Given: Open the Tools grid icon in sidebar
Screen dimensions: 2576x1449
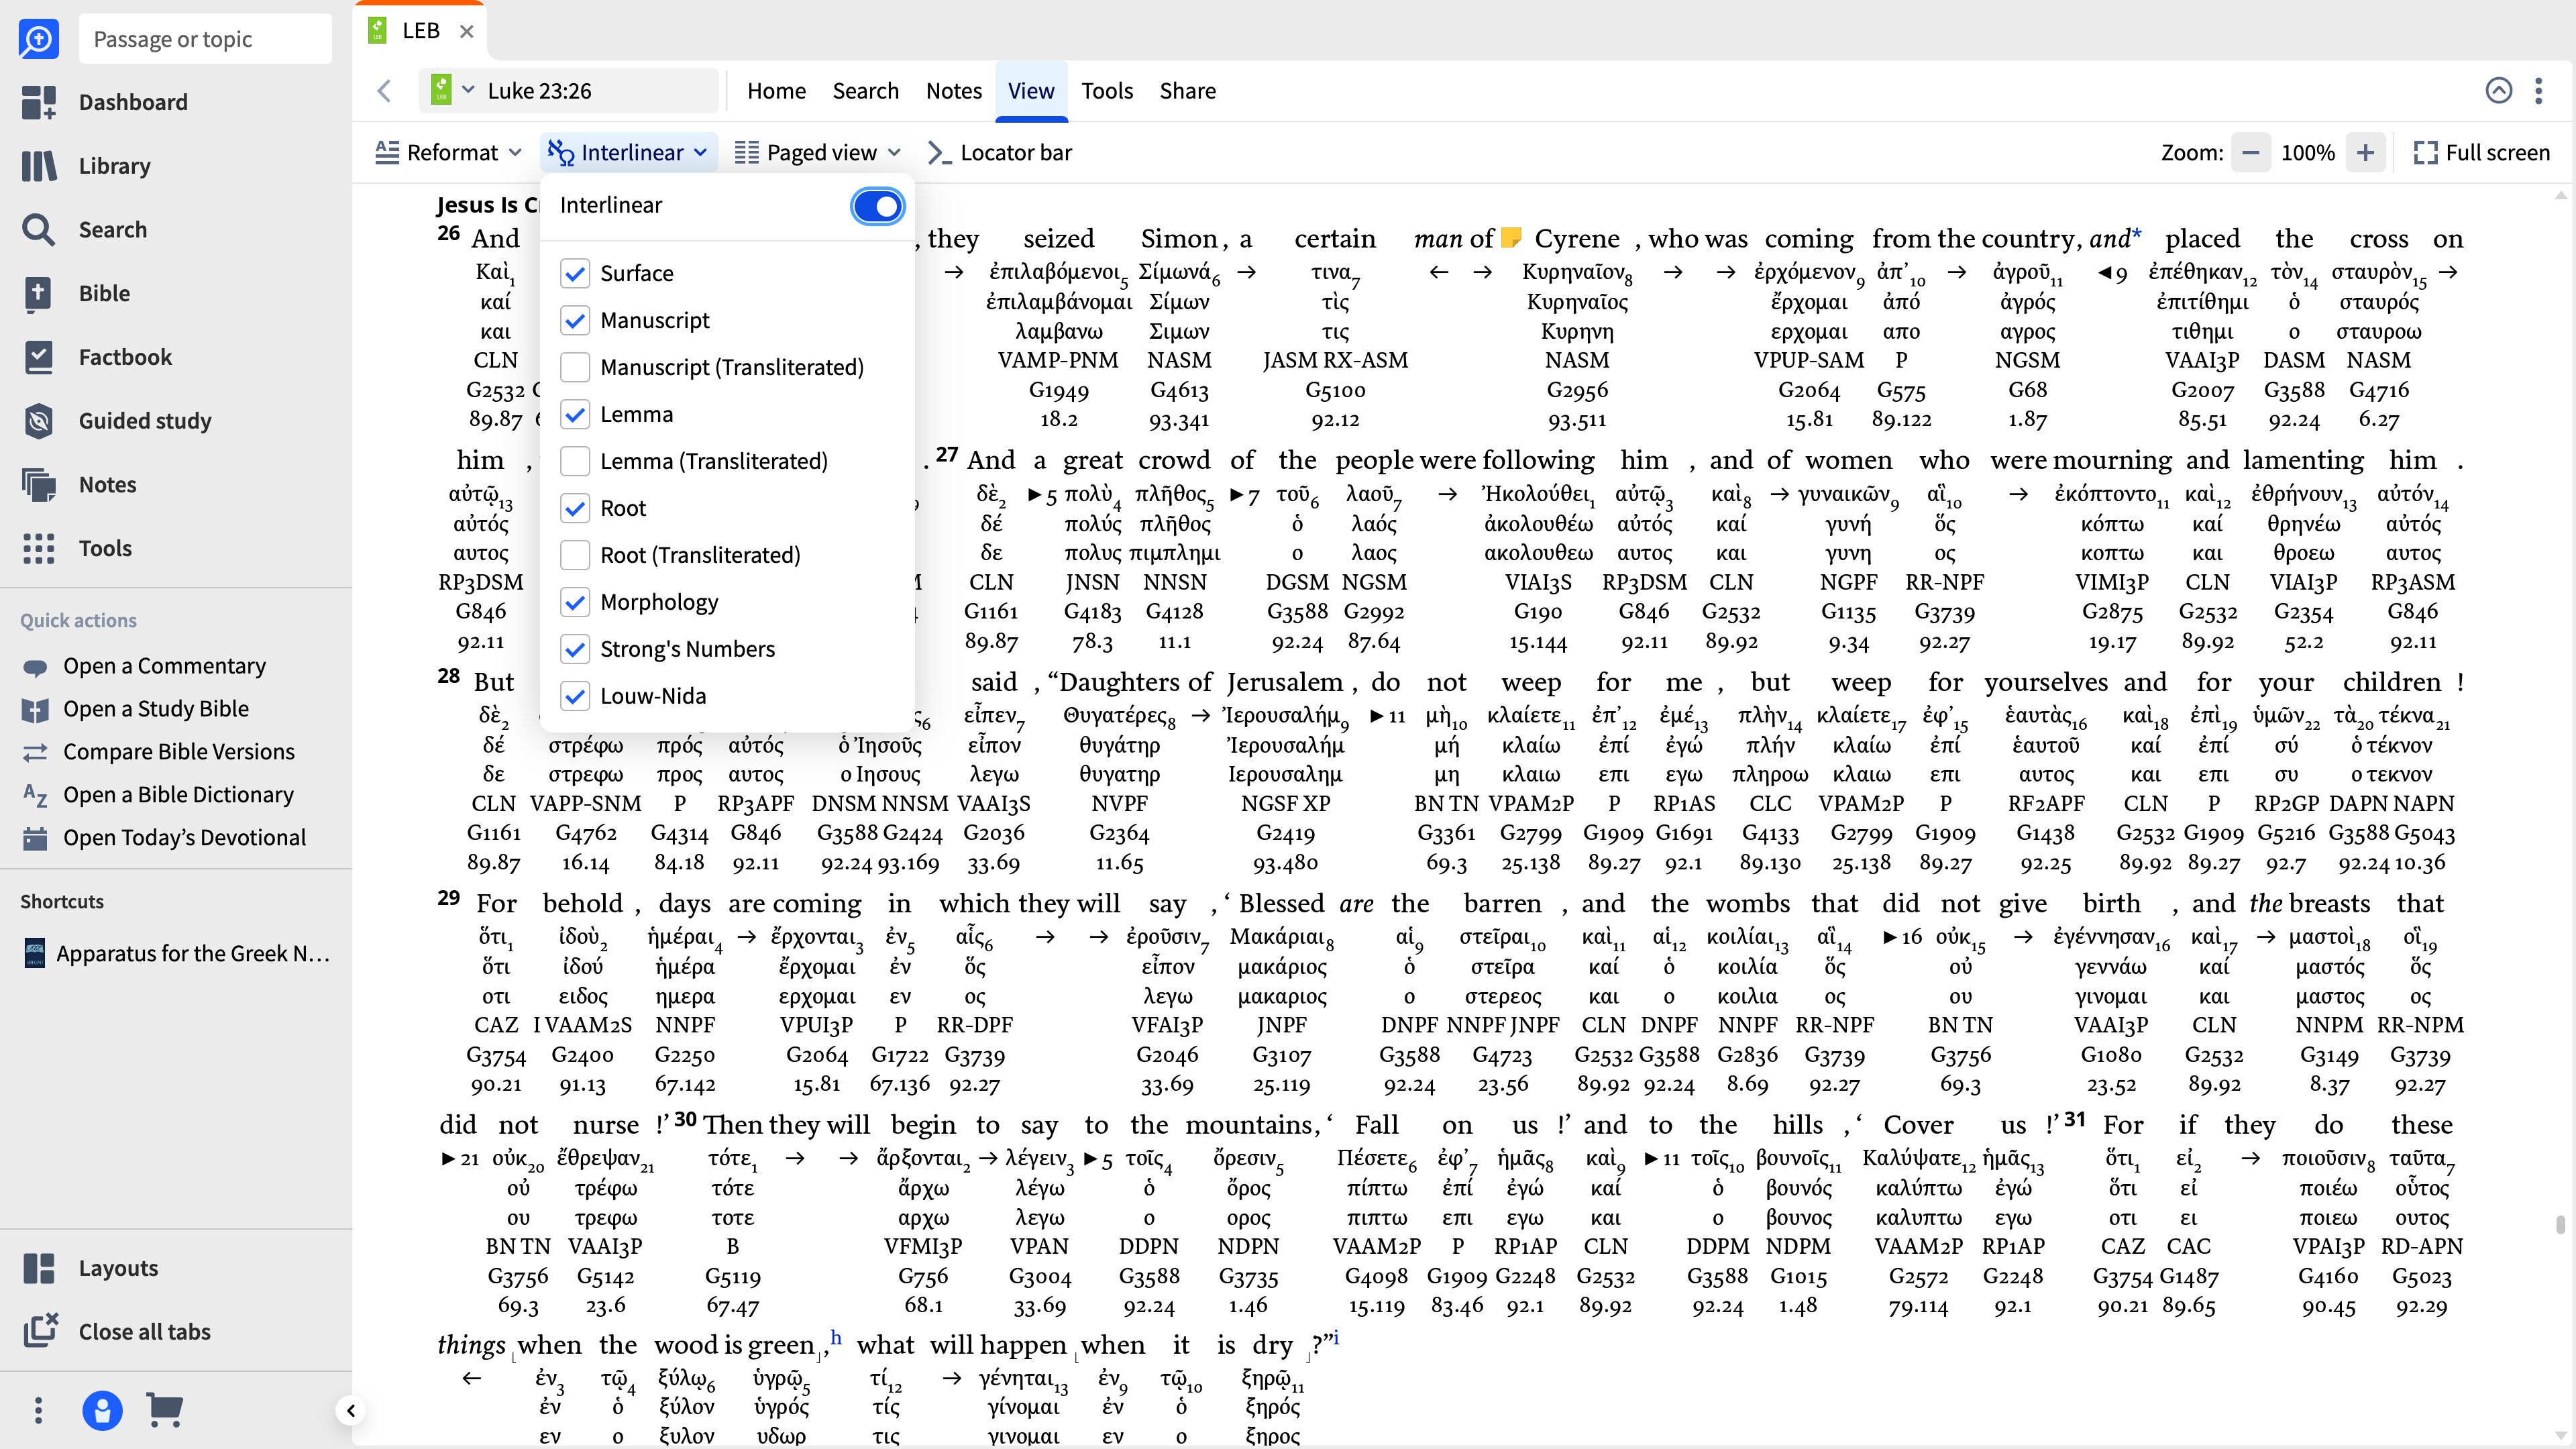Looking at the screenshot, I should [x=38, y=548].
